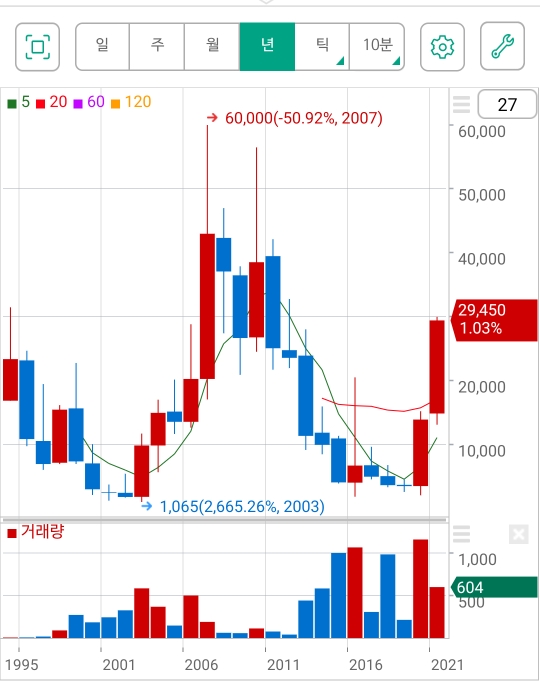Select the tallest red volume bar of 2020
Screen dimensions: 540x684
[x=420, y=589]
